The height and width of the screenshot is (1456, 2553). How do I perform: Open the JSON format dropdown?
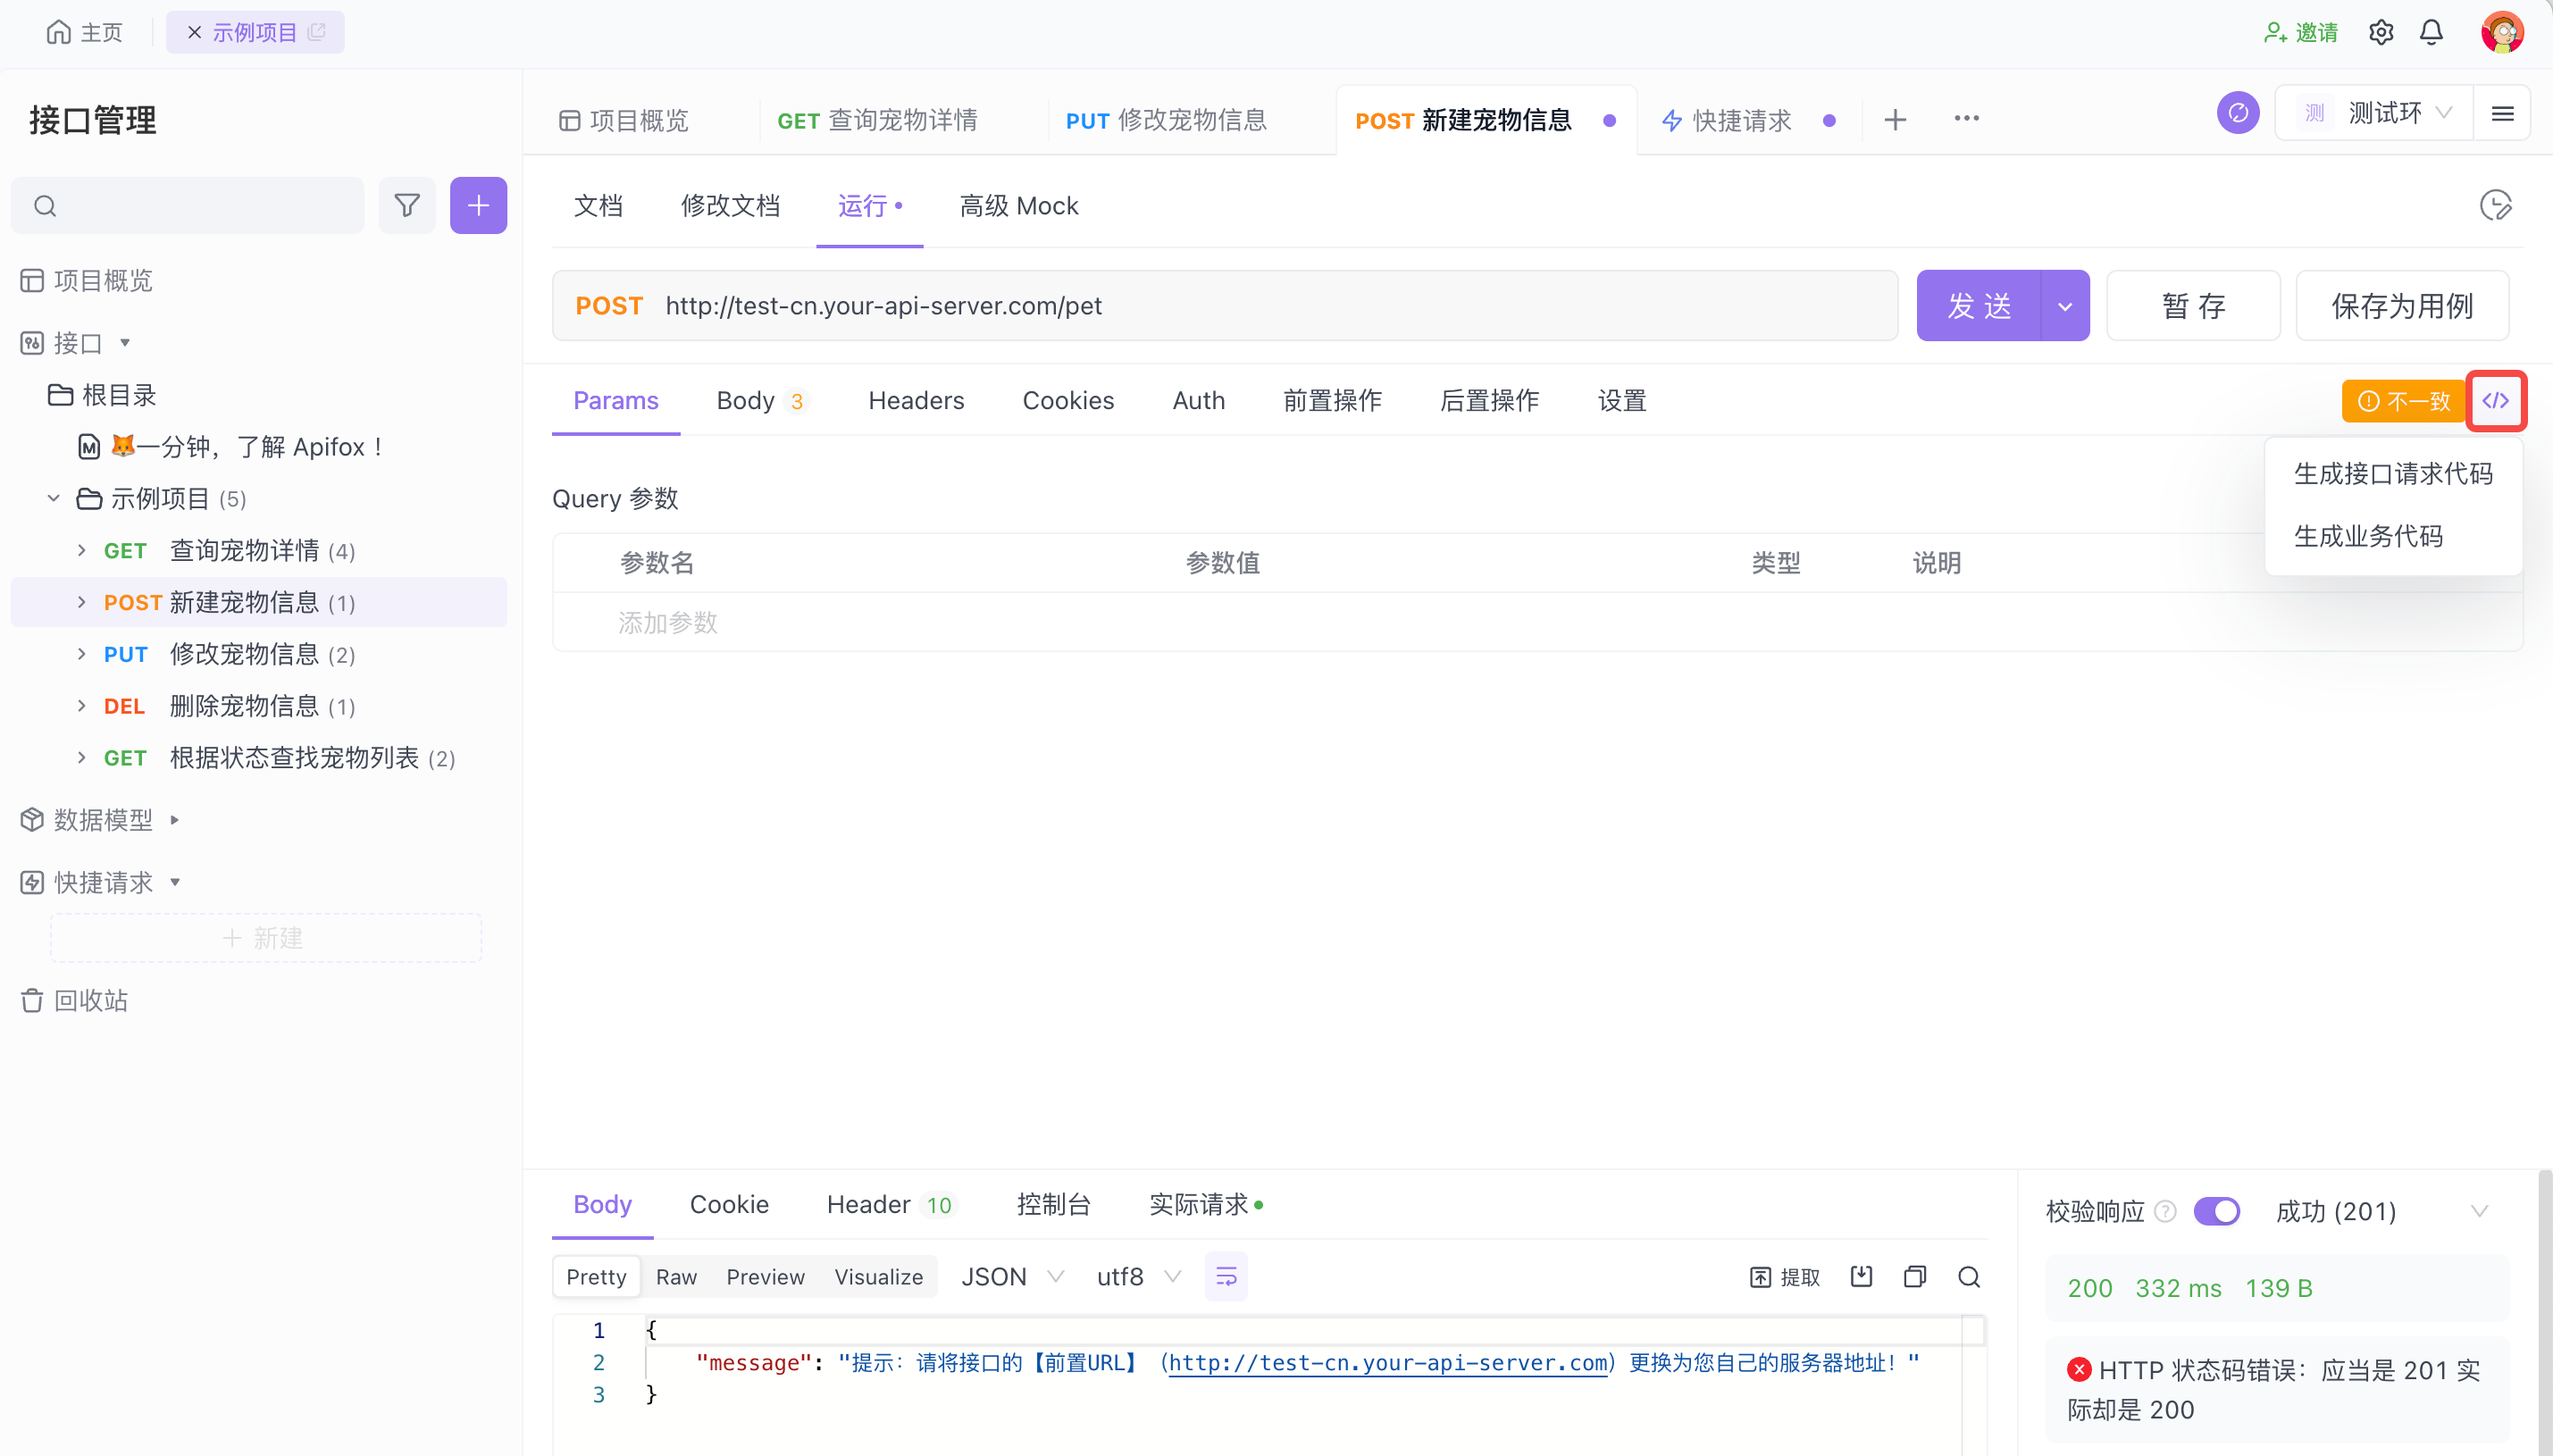(1011, 1277)
